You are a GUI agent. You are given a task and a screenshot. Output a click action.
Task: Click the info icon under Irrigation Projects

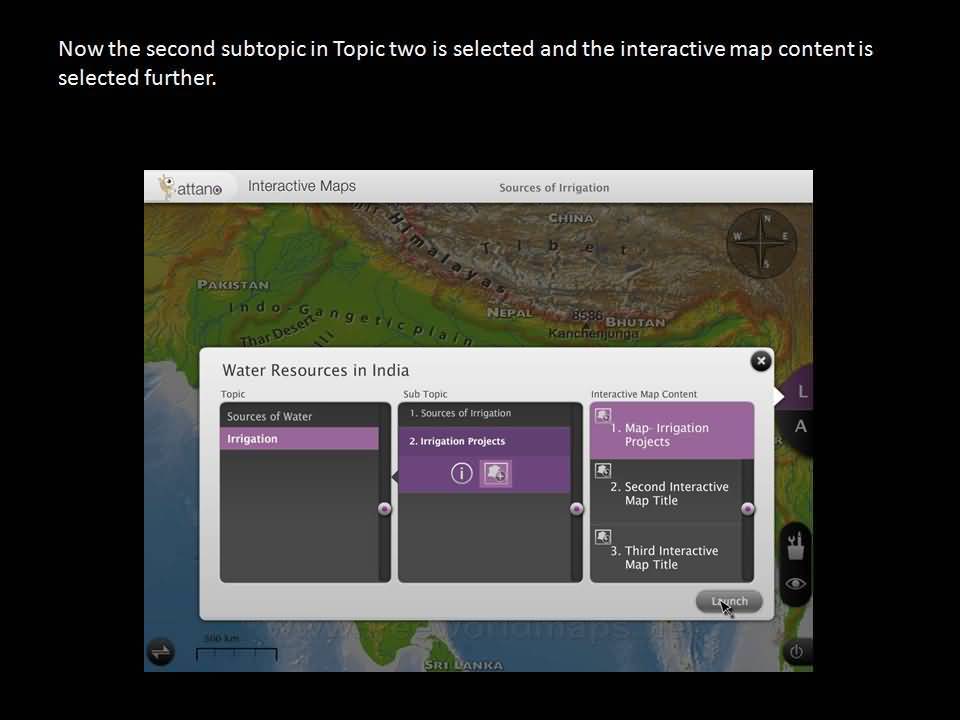coord(461,474)
